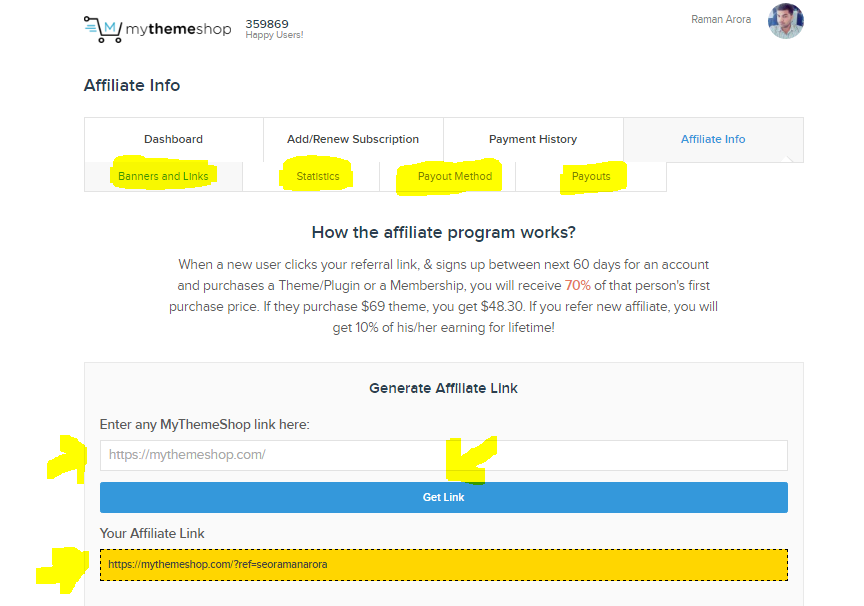Image resolution: width=864 pixels, height=606 pixels.
Task: Click the Affiliate Info page heading
Action: click(x=132, y=85)
